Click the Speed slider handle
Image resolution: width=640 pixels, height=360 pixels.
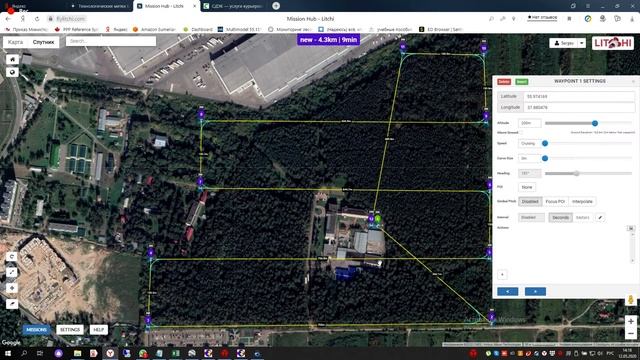(545, 144)
